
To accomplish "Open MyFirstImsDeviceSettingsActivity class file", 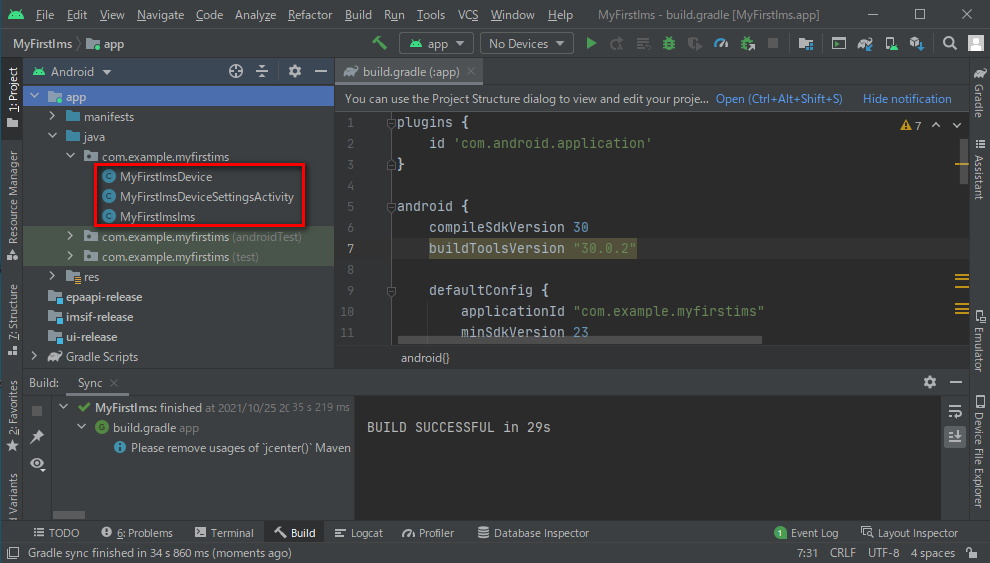I will [206, 196].
